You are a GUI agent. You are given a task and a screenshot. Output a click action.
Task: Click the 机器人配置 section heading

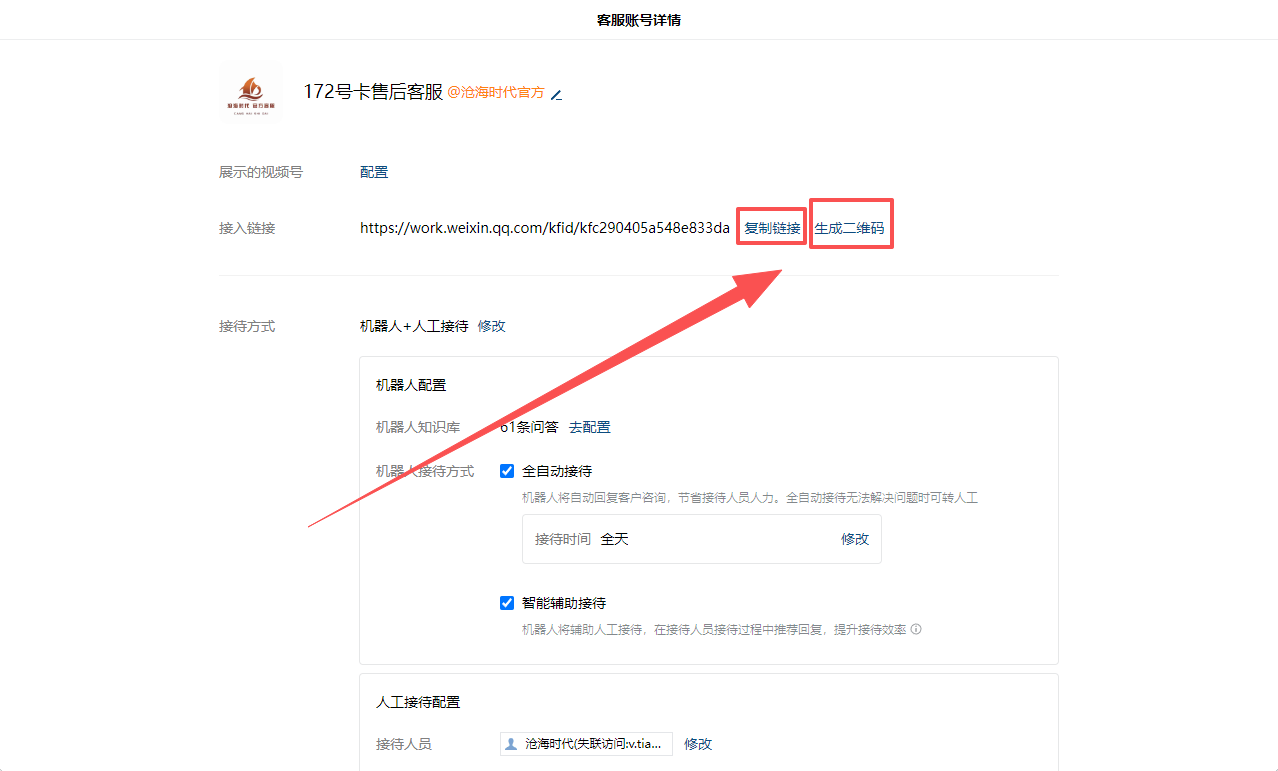click(x=411, y=385)
